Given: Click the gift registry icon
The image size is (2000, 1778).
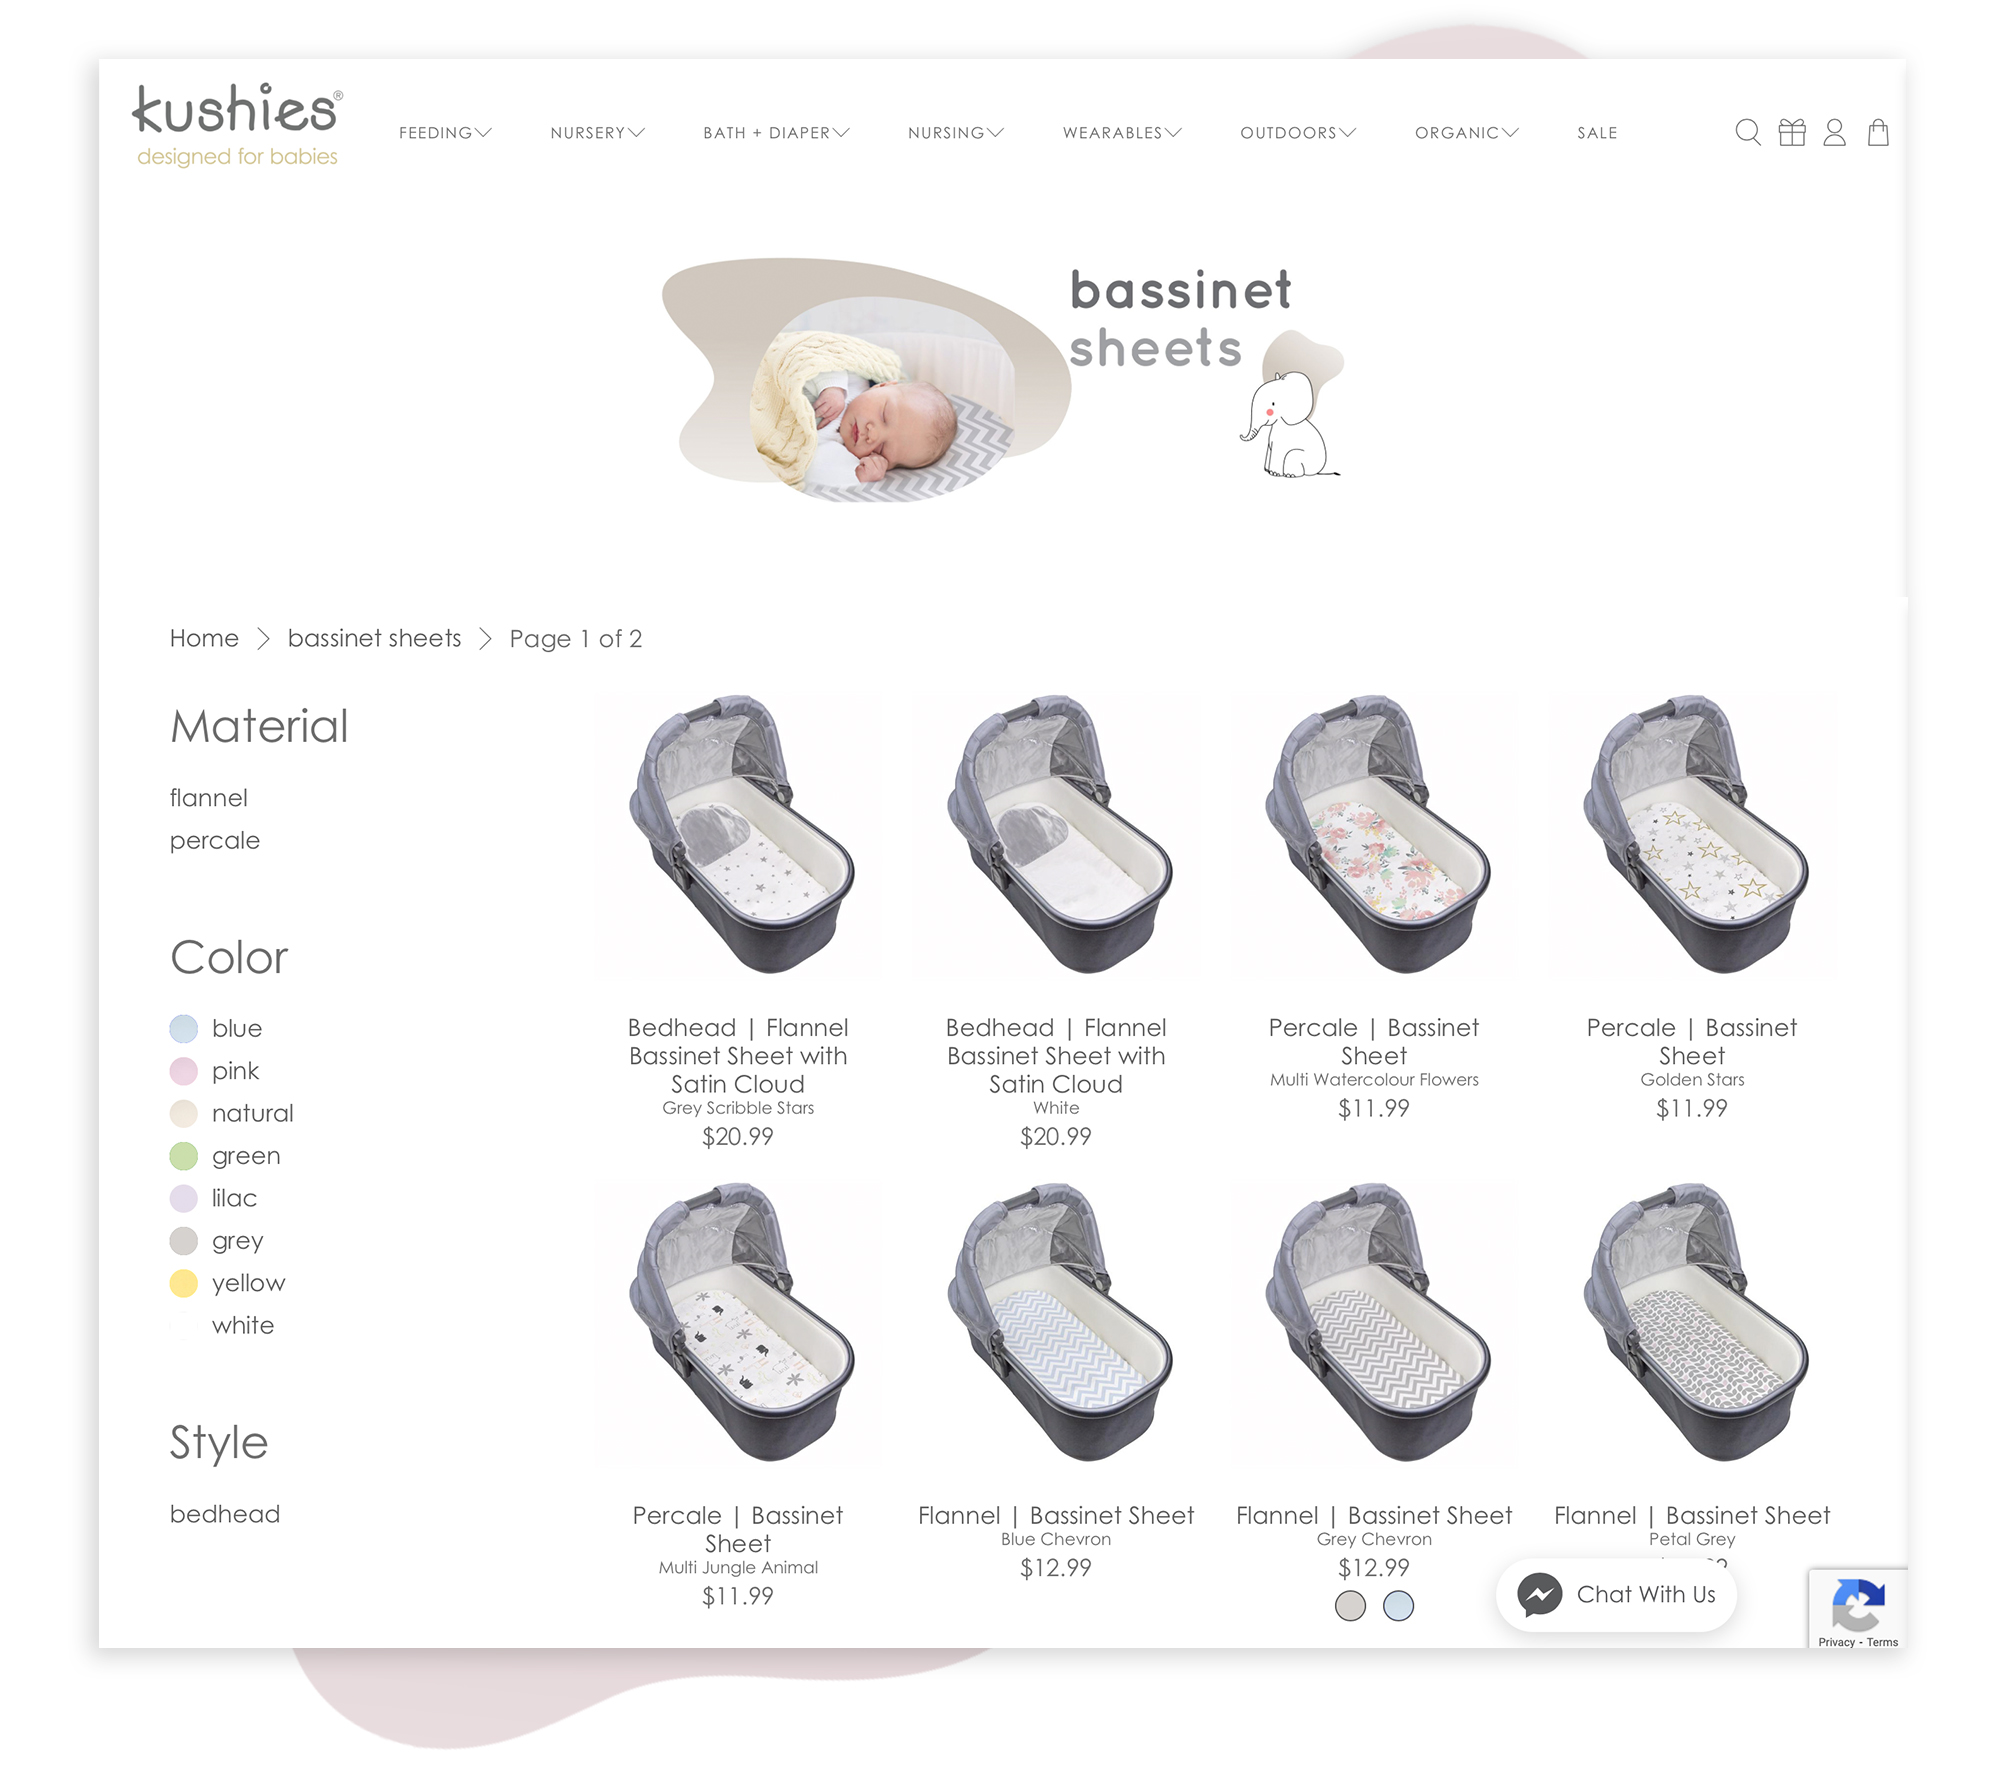Looking at the screenshot, I should (1792, 133).
